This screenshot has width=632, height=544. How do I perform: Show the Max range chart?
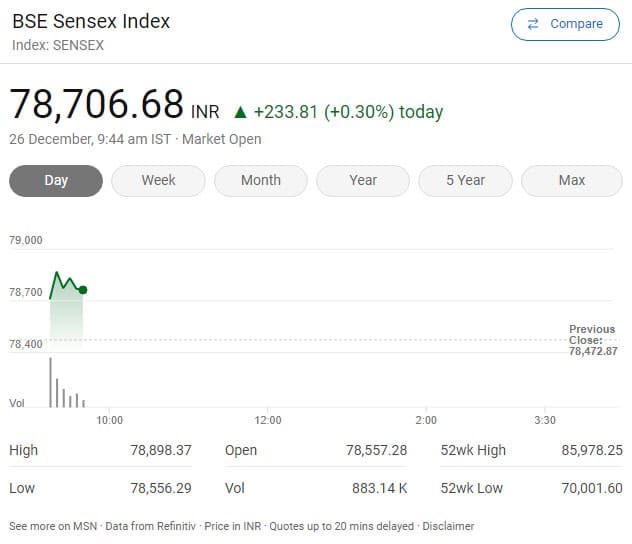point(572,181)
